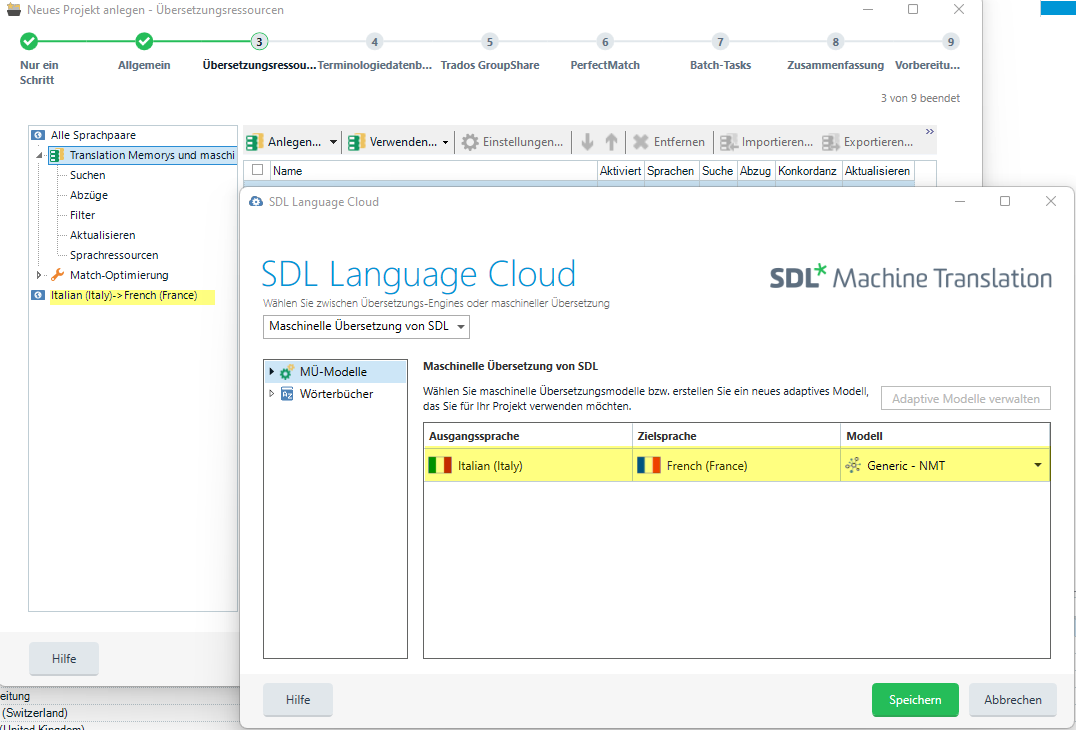Viewport: 1076px width, 730px height.
Task: Select Wörterbücher in the SDL Language Cloud tree
Action: pyautogui.click(x=336, y=394)
